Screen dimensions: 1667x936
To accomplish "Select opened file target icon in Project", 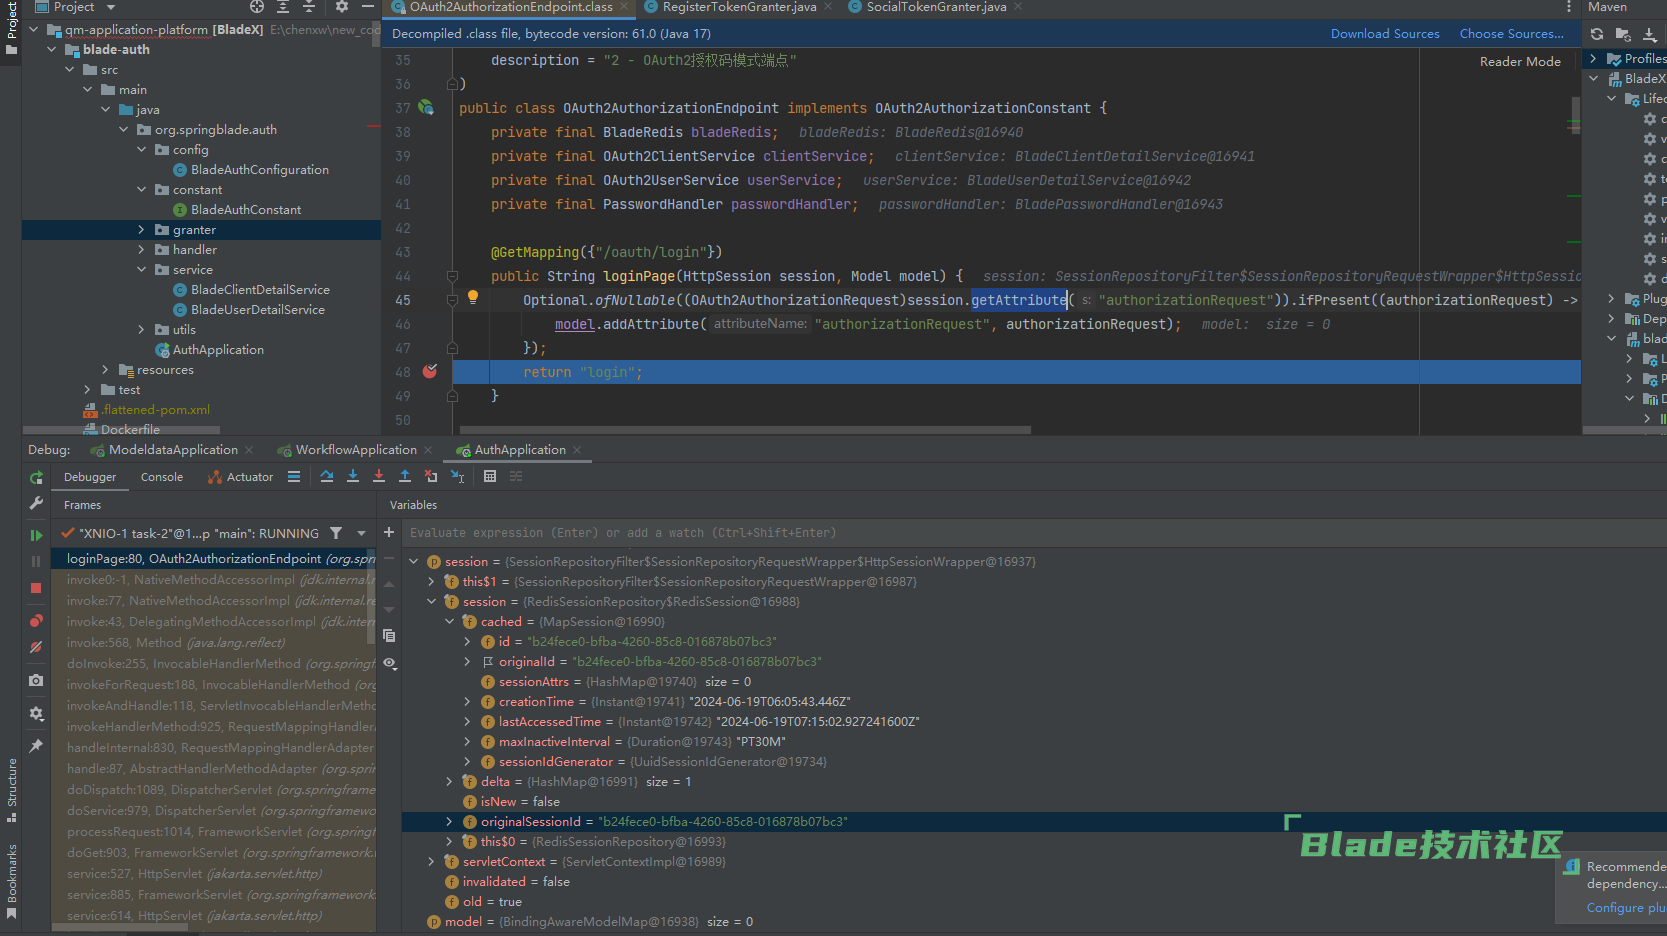I will pos(257,7).
